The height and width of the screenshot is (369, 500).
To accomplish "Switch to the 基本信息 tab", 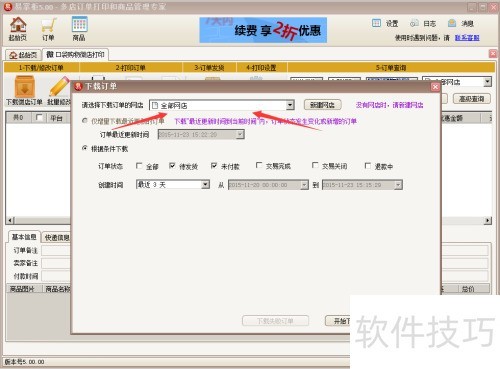I will (x=24, y=237).
